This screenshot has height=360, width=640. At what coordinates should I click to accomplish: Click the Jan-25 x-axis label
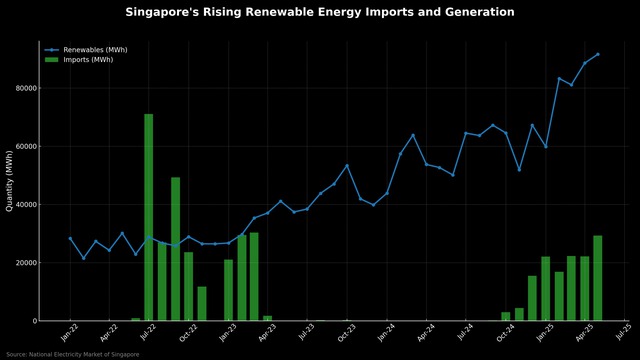point(544,332)
